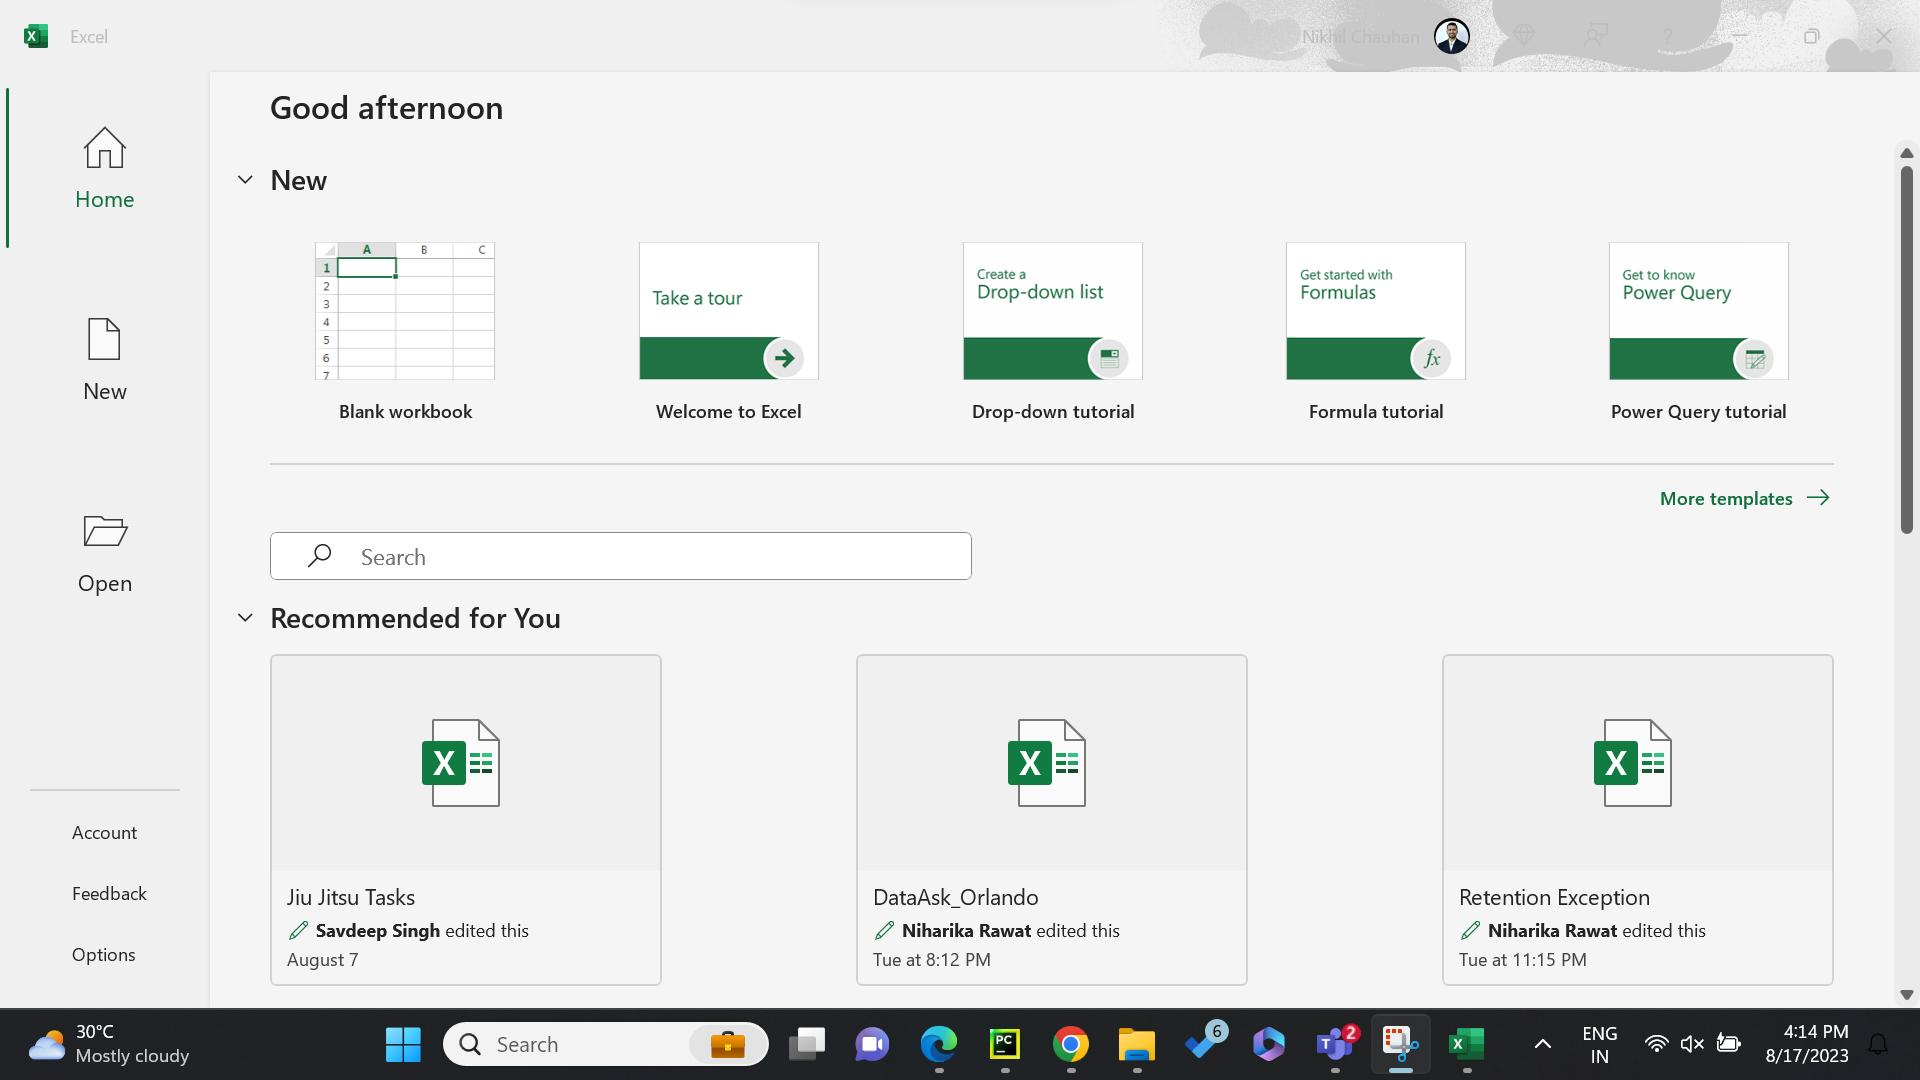Open the Home icon in sidebar

[104, 148]
